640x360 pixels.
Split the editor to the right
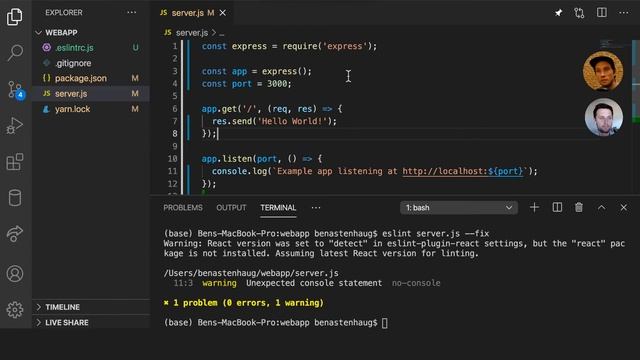[602, 13]
